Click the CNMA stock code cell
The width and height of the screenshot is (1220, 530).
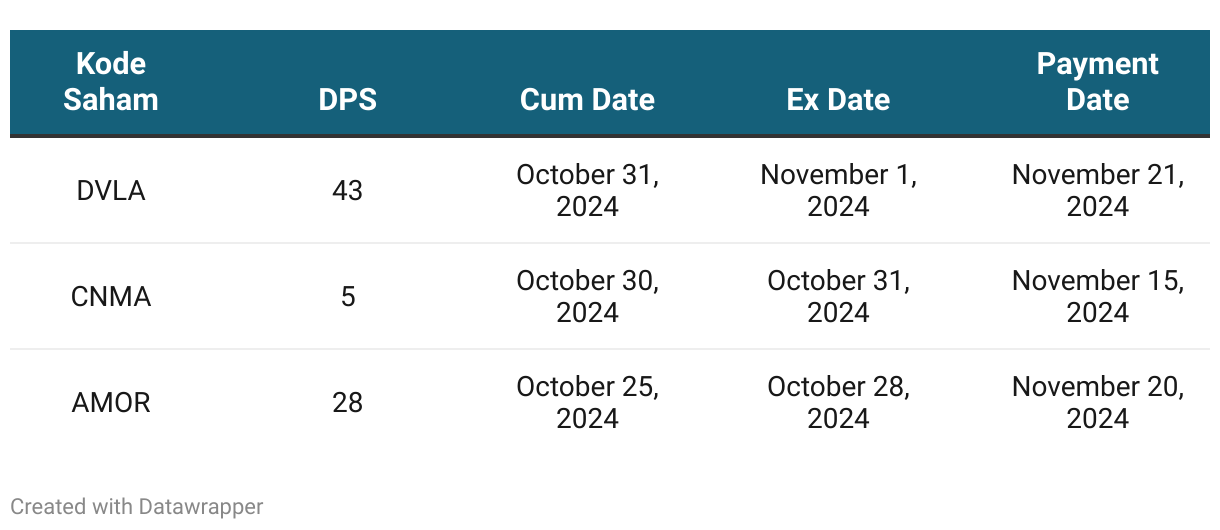click(111, 296)
